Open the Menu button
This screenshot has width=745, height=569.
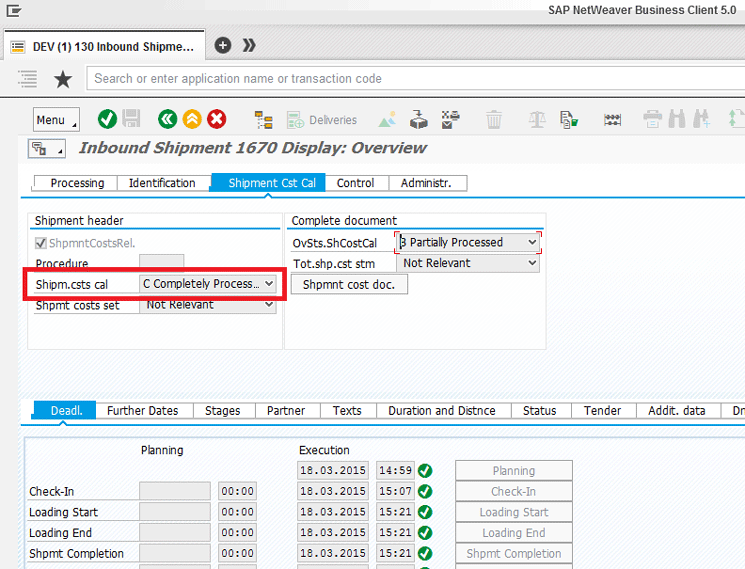55,120
